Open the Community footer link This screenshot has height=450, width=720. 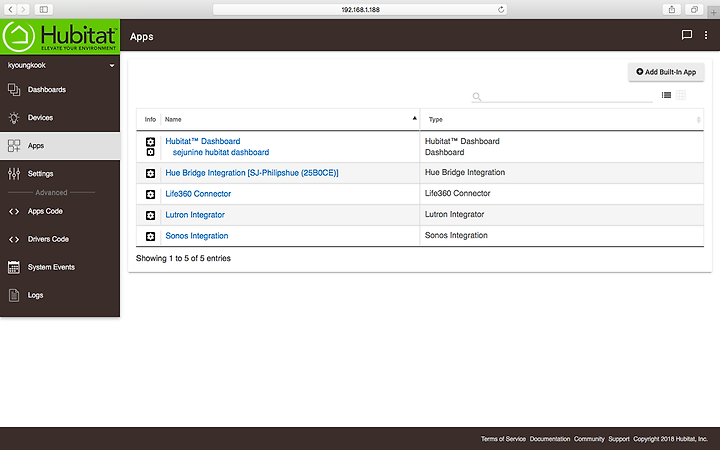[589, 439]
